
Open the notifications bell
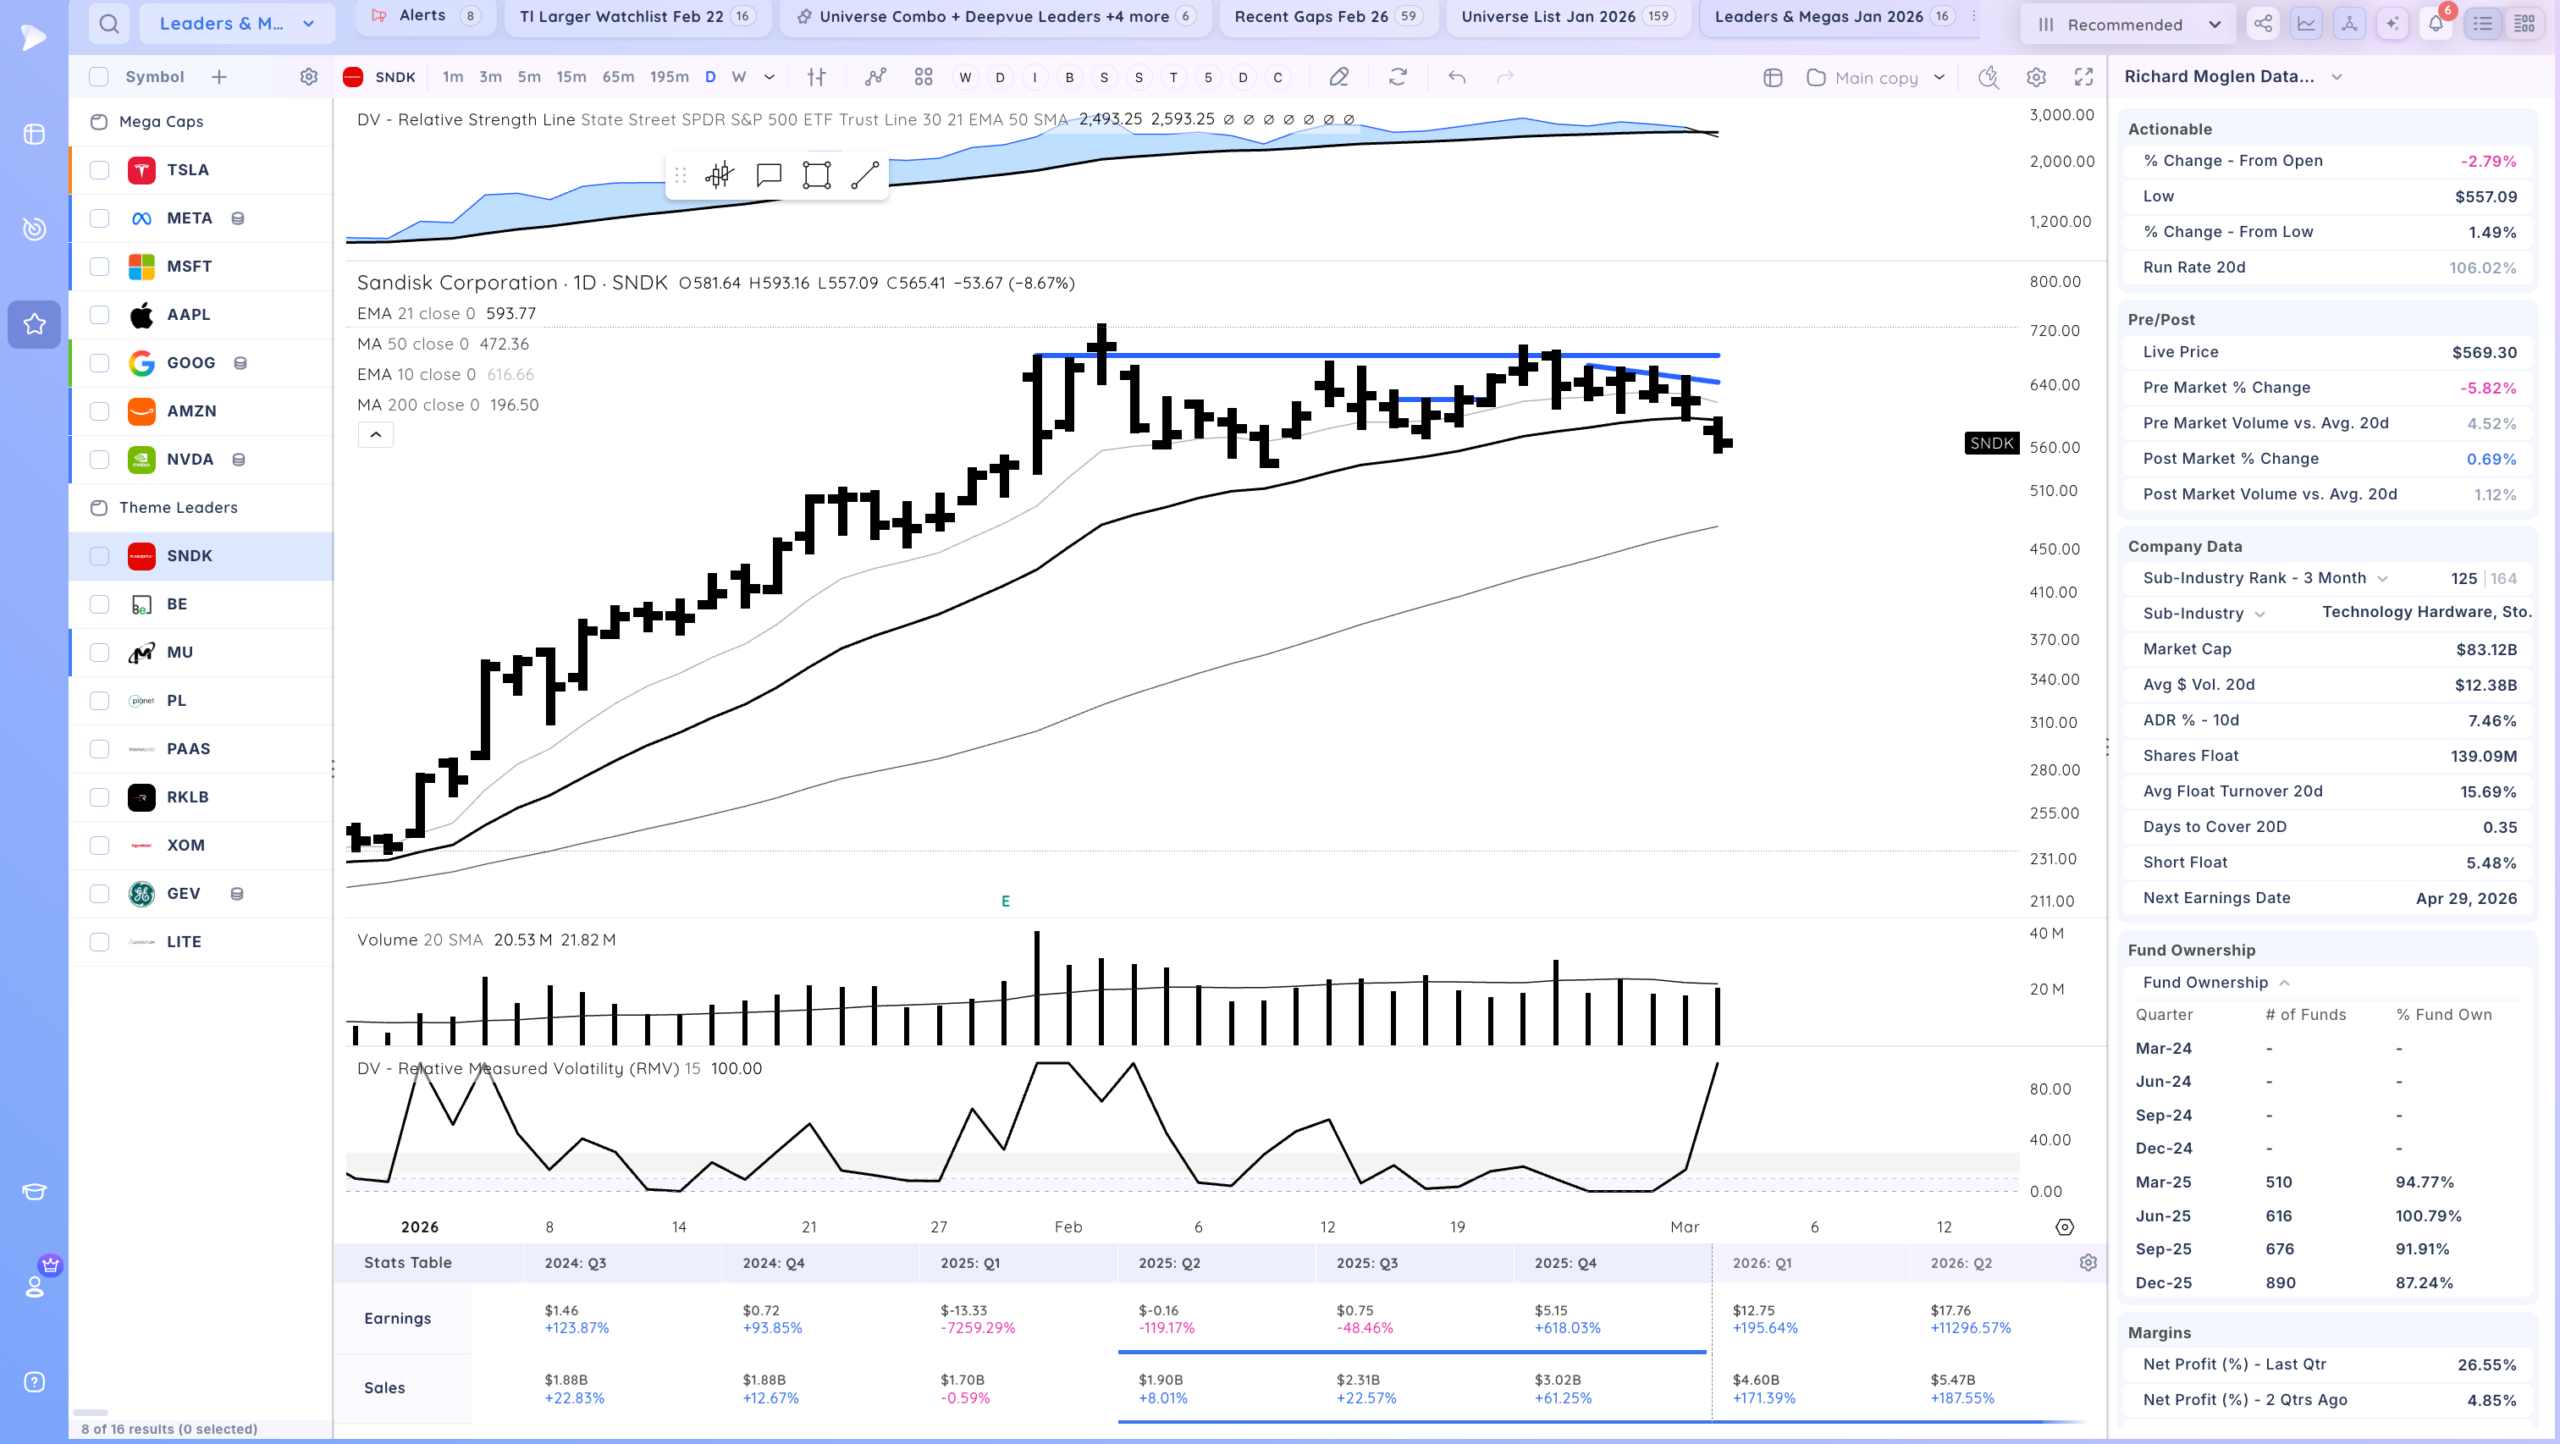2436,24
